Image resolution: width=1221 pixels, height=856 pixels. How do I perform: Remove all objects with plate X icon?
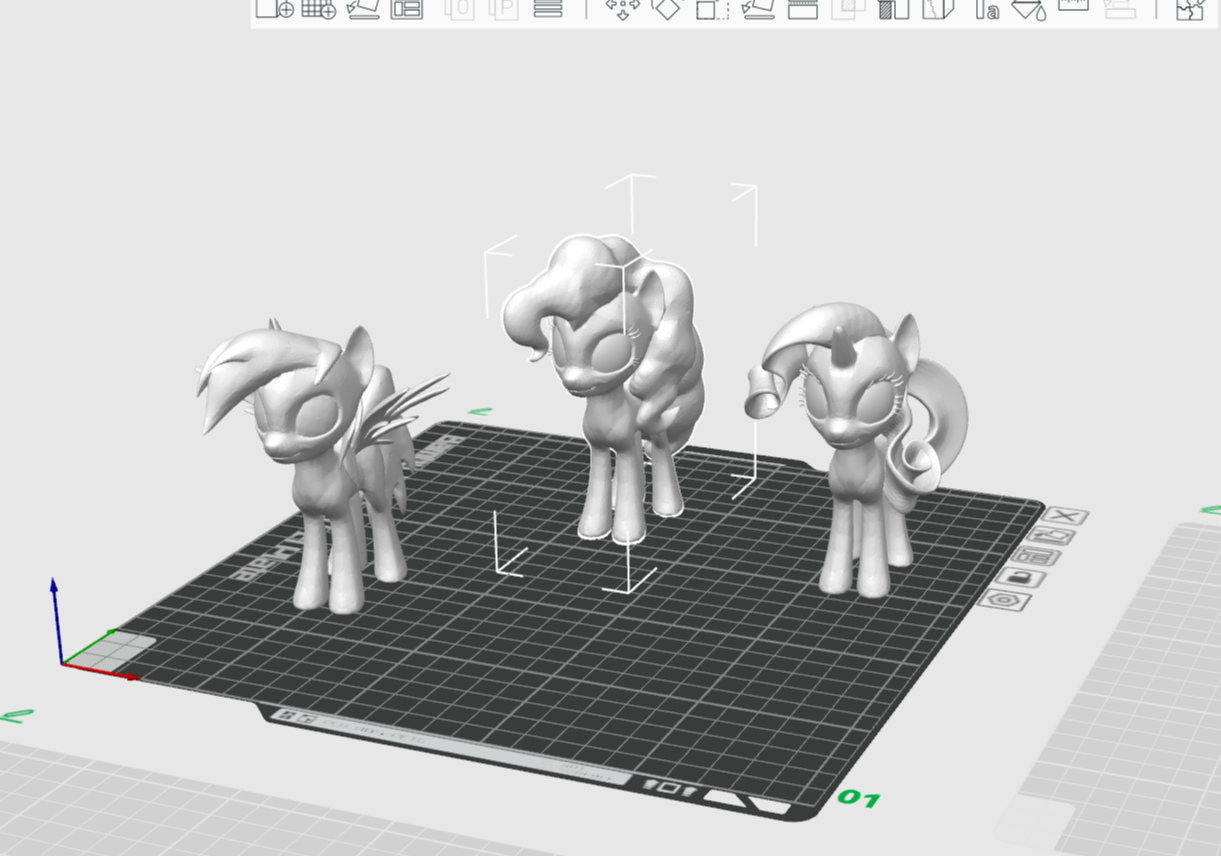pyautogui.click(x=1067, y=516)
